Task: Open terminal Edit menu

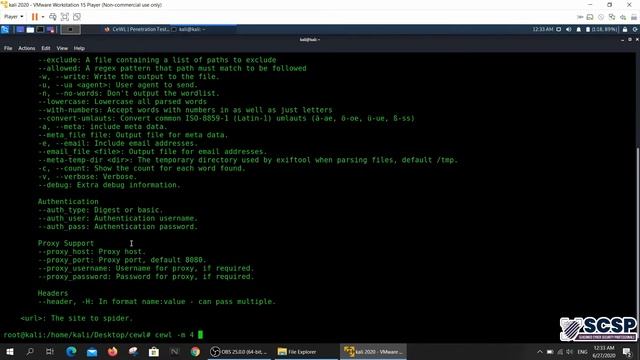Action: (x=46, y=48)
